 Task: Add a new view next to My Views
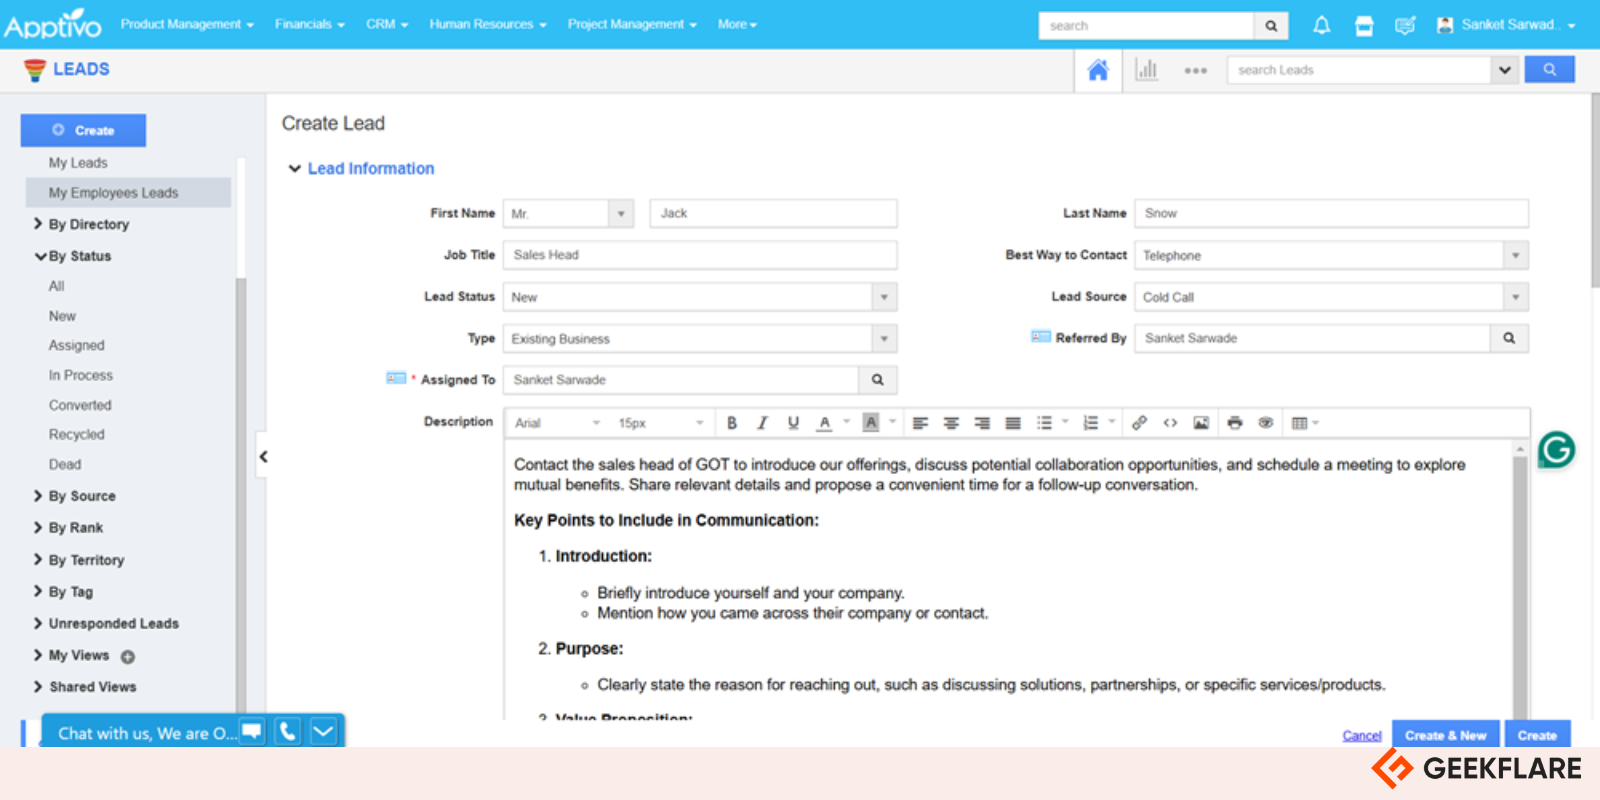[x=128, y=657]
